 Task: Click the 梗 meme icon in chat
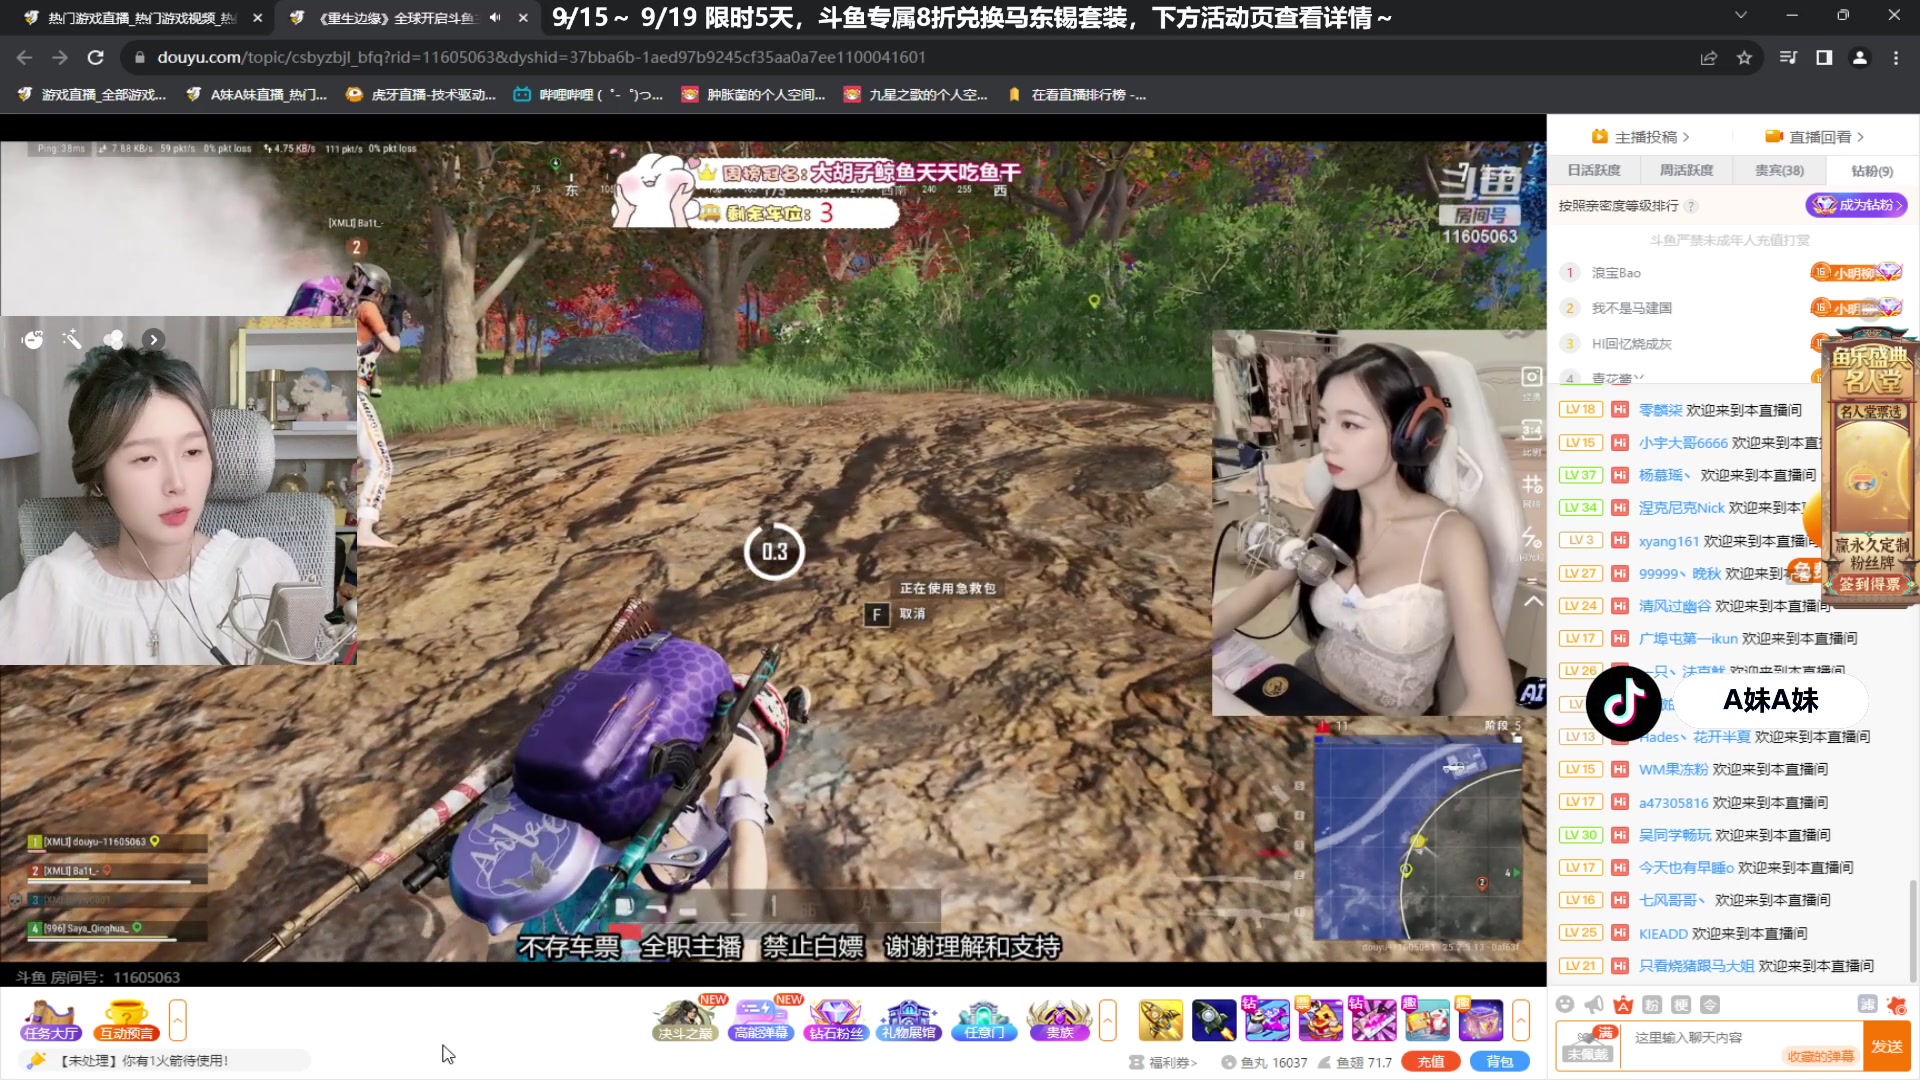(x=1681, y=1004)
